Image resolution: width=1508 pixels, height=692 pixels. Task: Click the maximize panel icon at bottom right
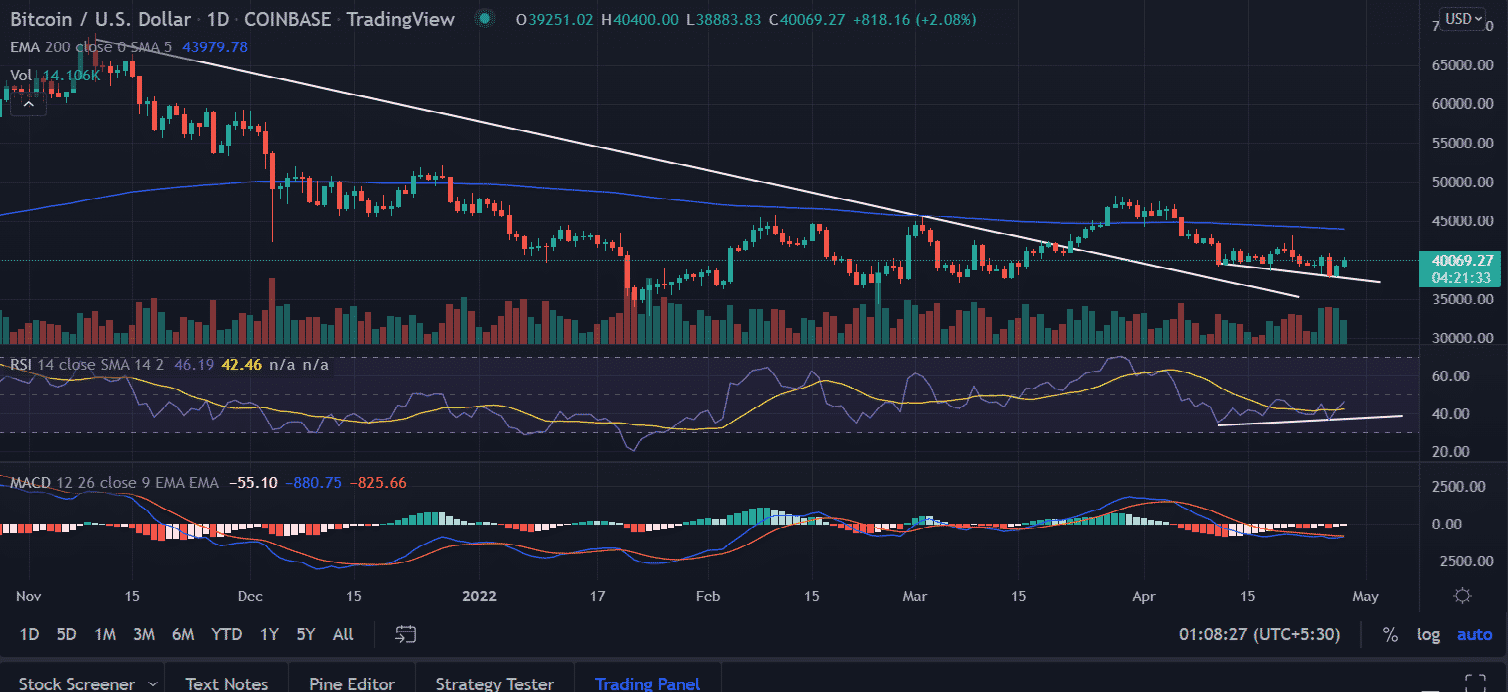click(1471, 683)
